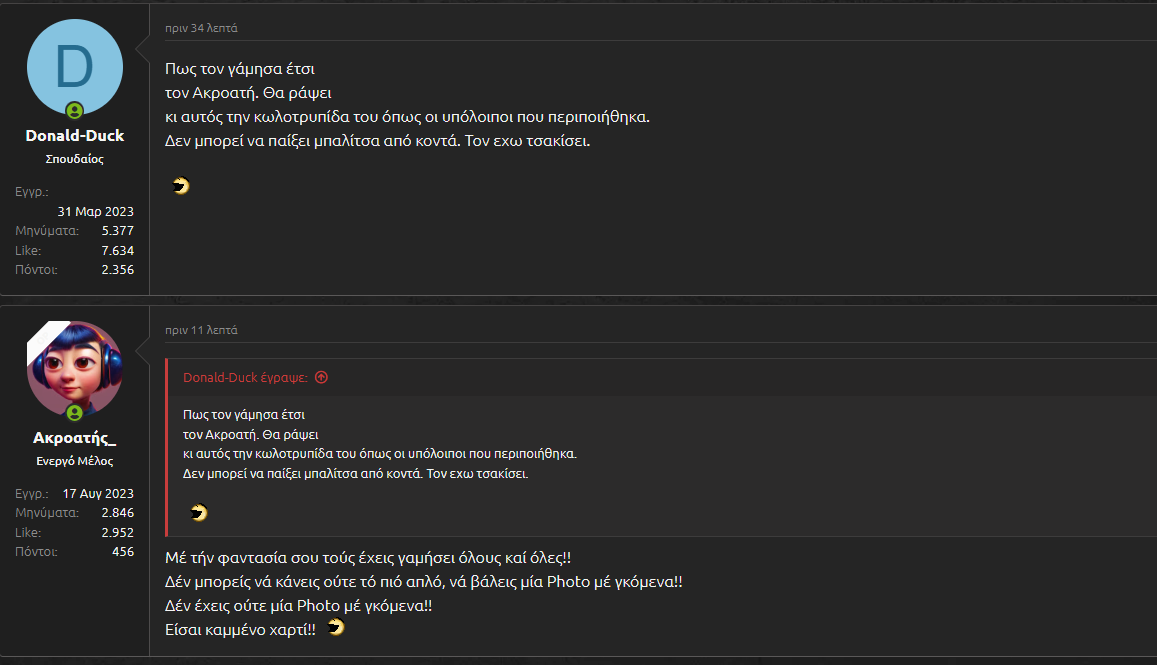The height and width of the screenshot is (665, 1157).
Task: Expand the quoted message block text
Action: click(380, 444)
